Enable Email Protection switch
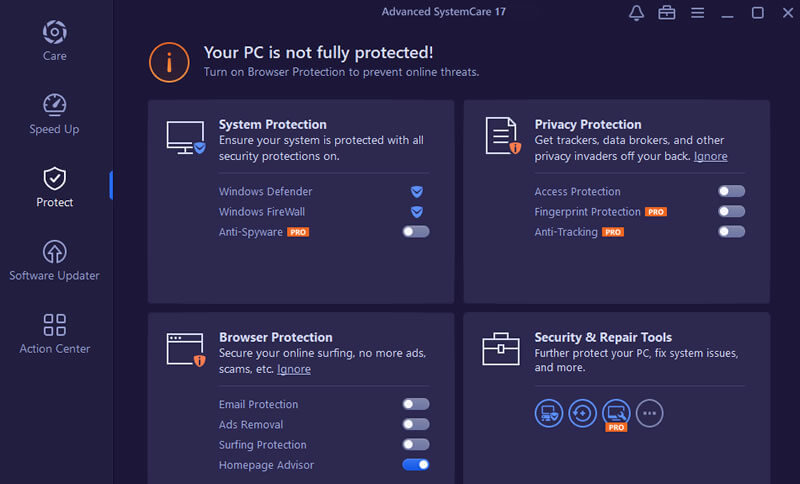Viewport: 800px width, 484px height. 416,404
